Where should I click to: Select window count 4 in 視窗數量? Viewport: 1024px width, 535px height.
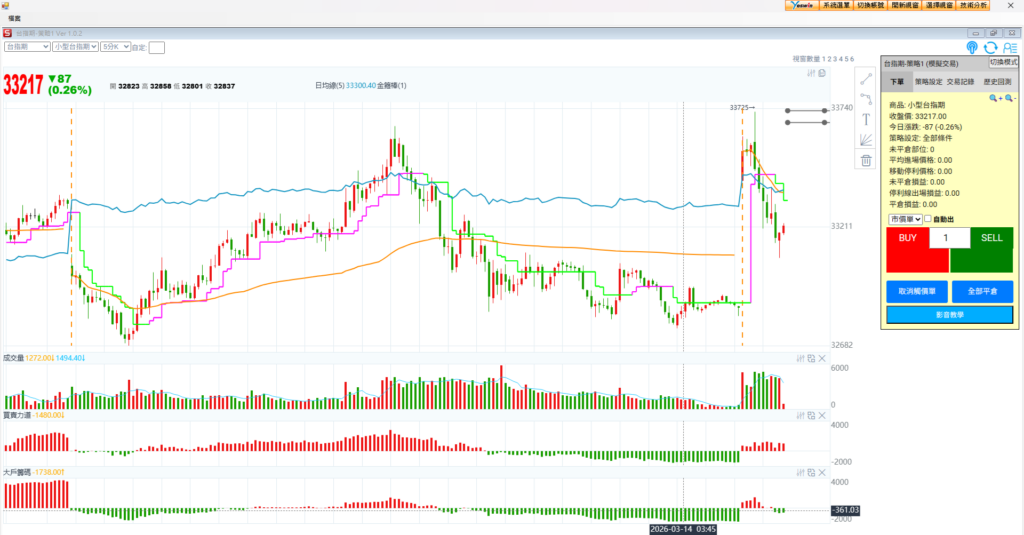click(839, 60)
